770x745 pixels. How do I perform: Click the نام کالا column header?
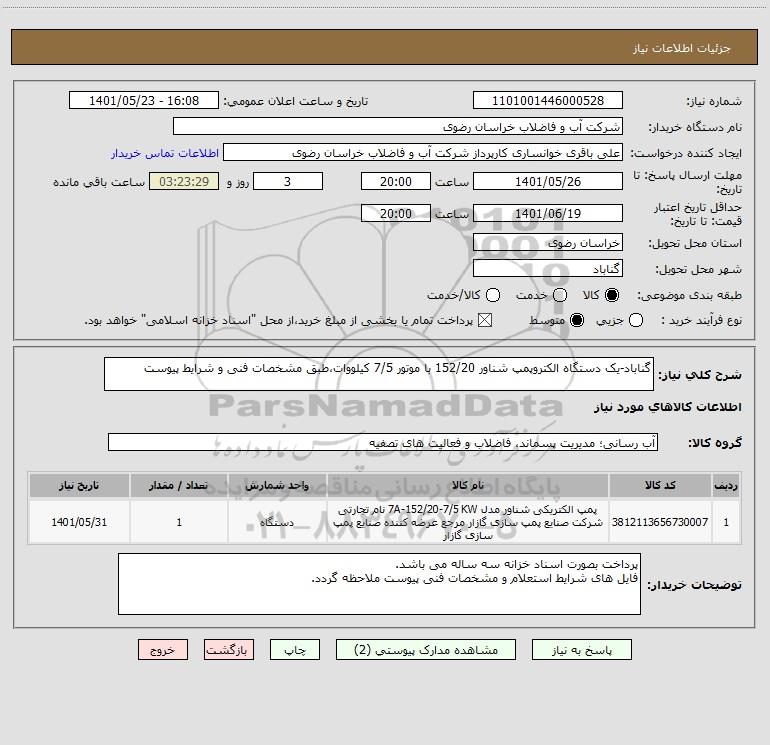pyautogui.click(x=468, y=485)
